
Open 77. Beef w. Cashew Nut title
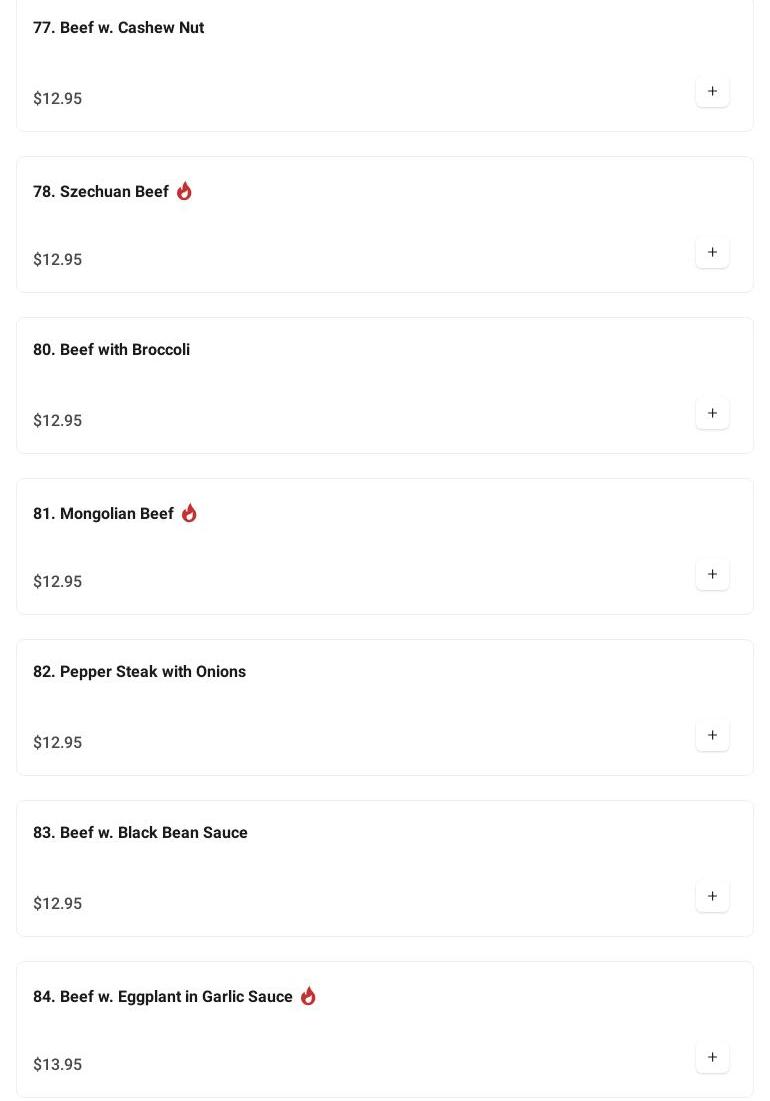[x=118, y=28]
